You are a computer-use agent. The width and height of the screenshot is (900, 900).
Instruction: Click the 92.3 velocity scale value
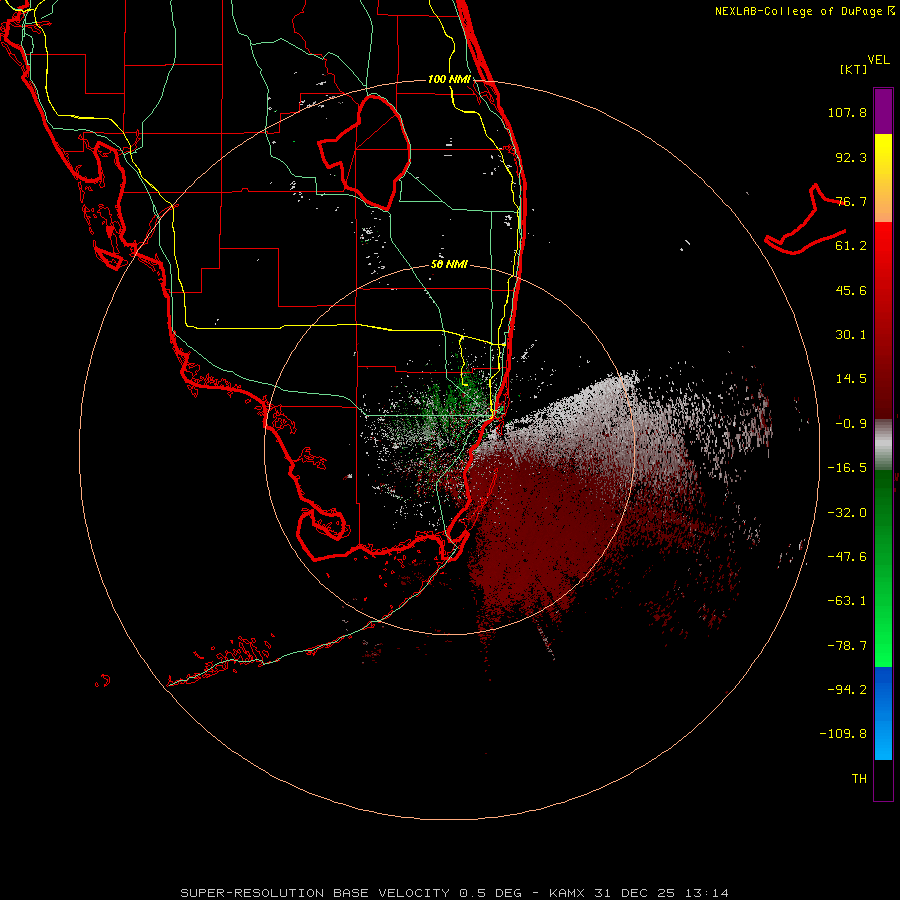pos(851,157)
